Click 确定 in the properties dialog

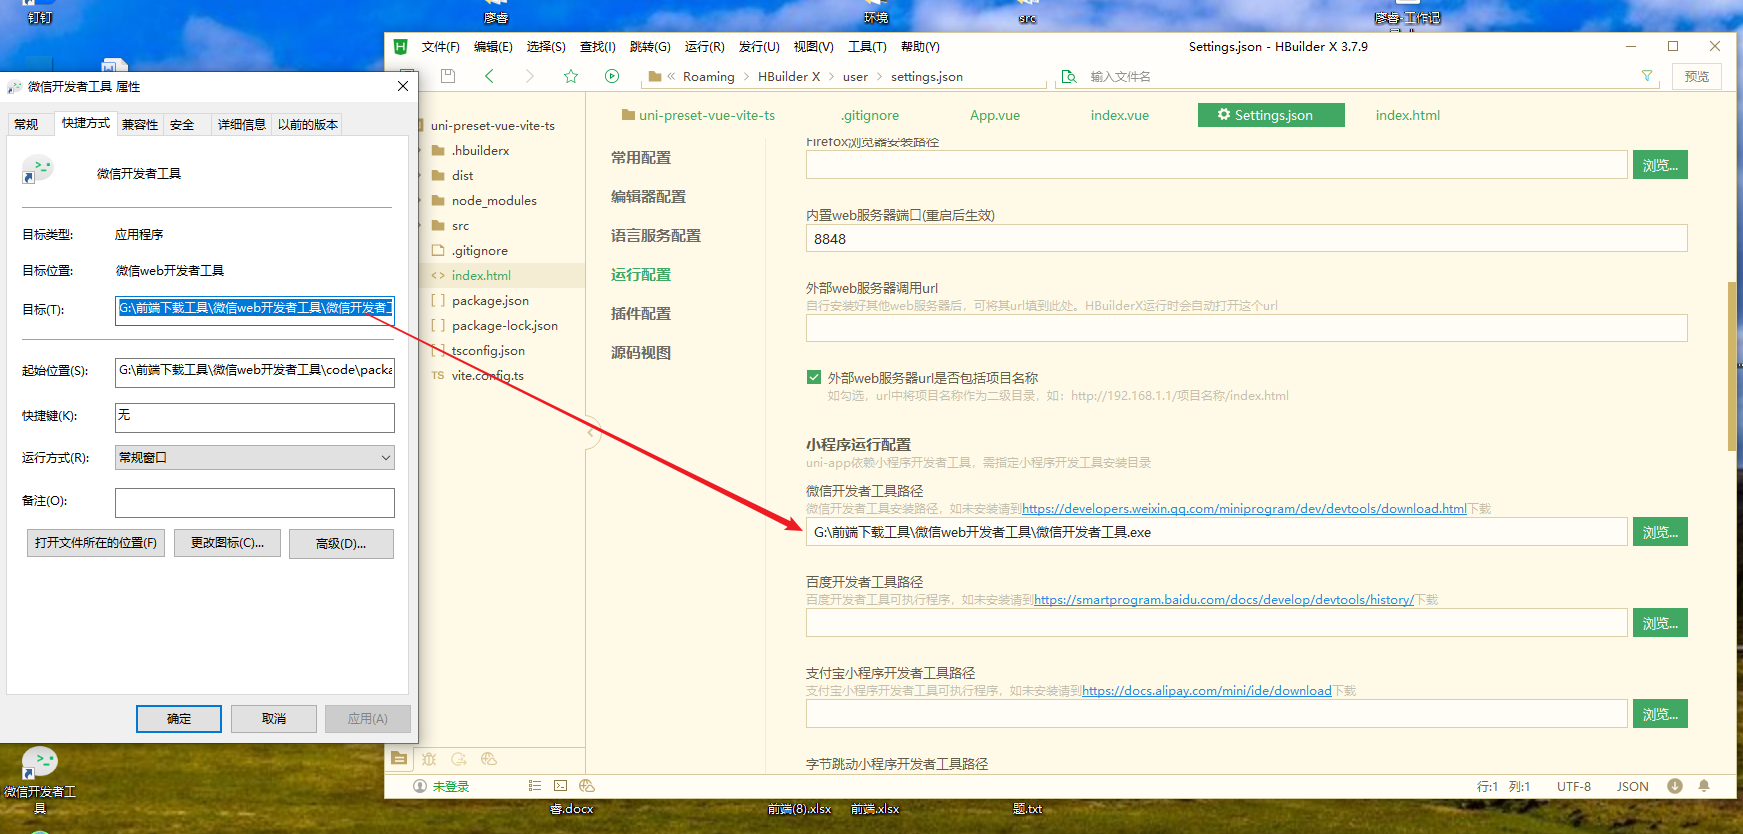tap(179, 718)
